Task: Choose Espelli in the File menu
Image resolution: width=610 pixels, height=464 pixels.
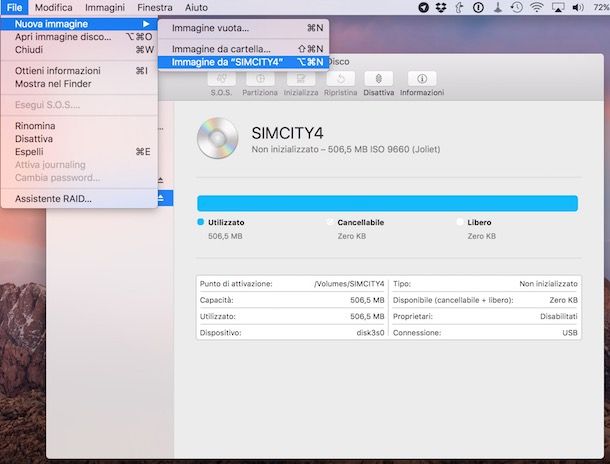Action: point(79,152)
